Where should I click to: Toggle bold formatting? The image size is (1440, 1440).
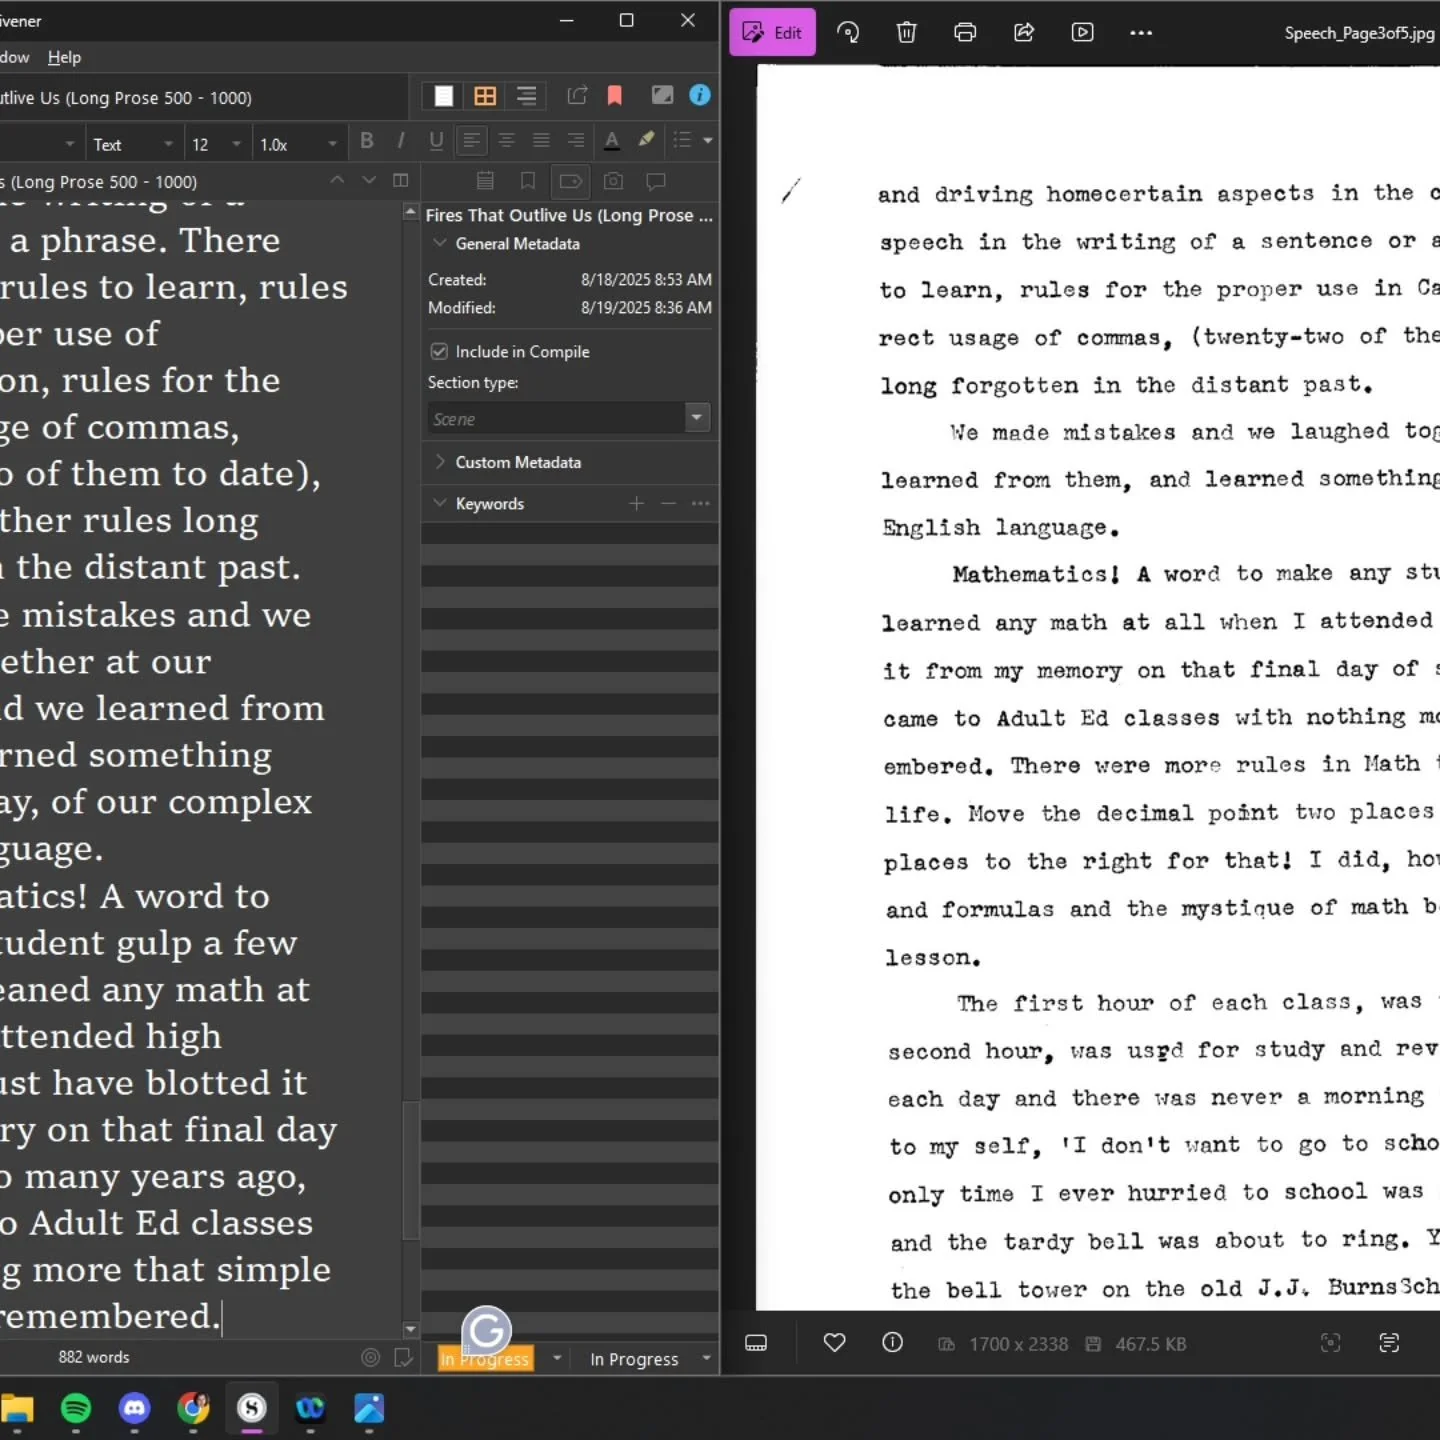pos(367,141)
